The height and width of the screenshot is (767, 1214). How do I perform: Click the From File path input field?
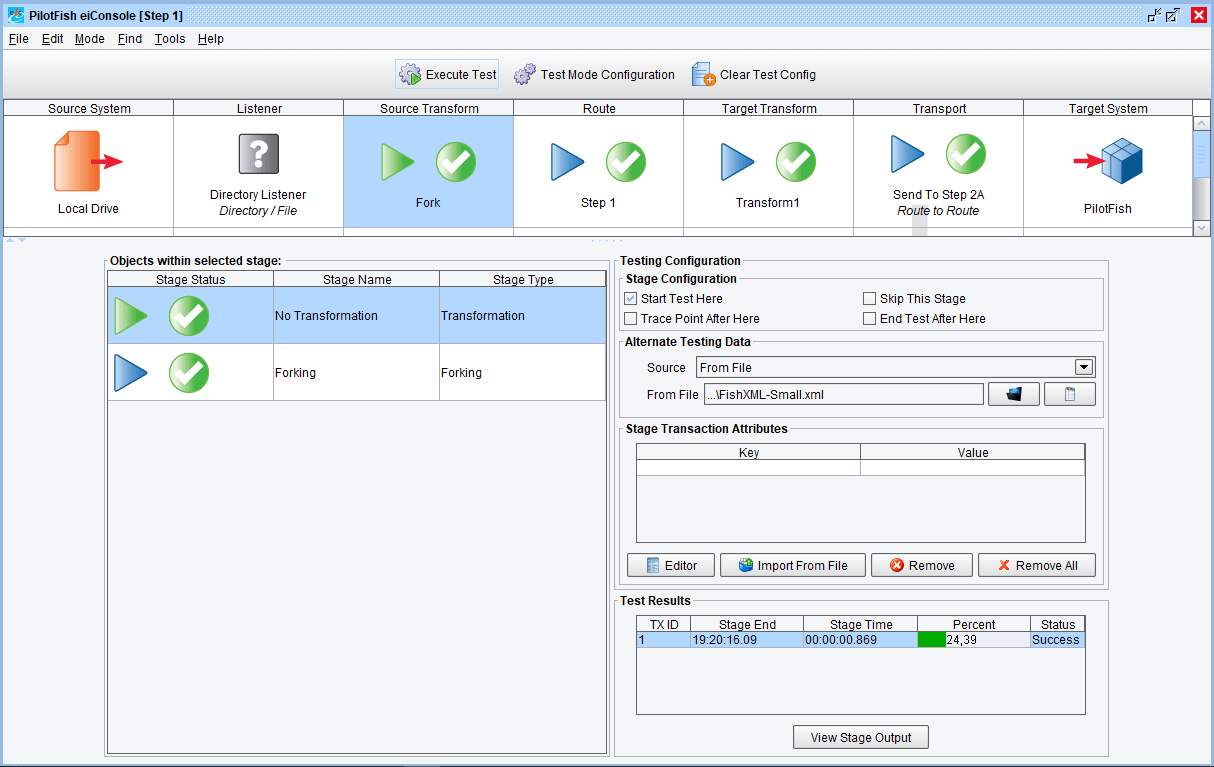click(843, 394)
